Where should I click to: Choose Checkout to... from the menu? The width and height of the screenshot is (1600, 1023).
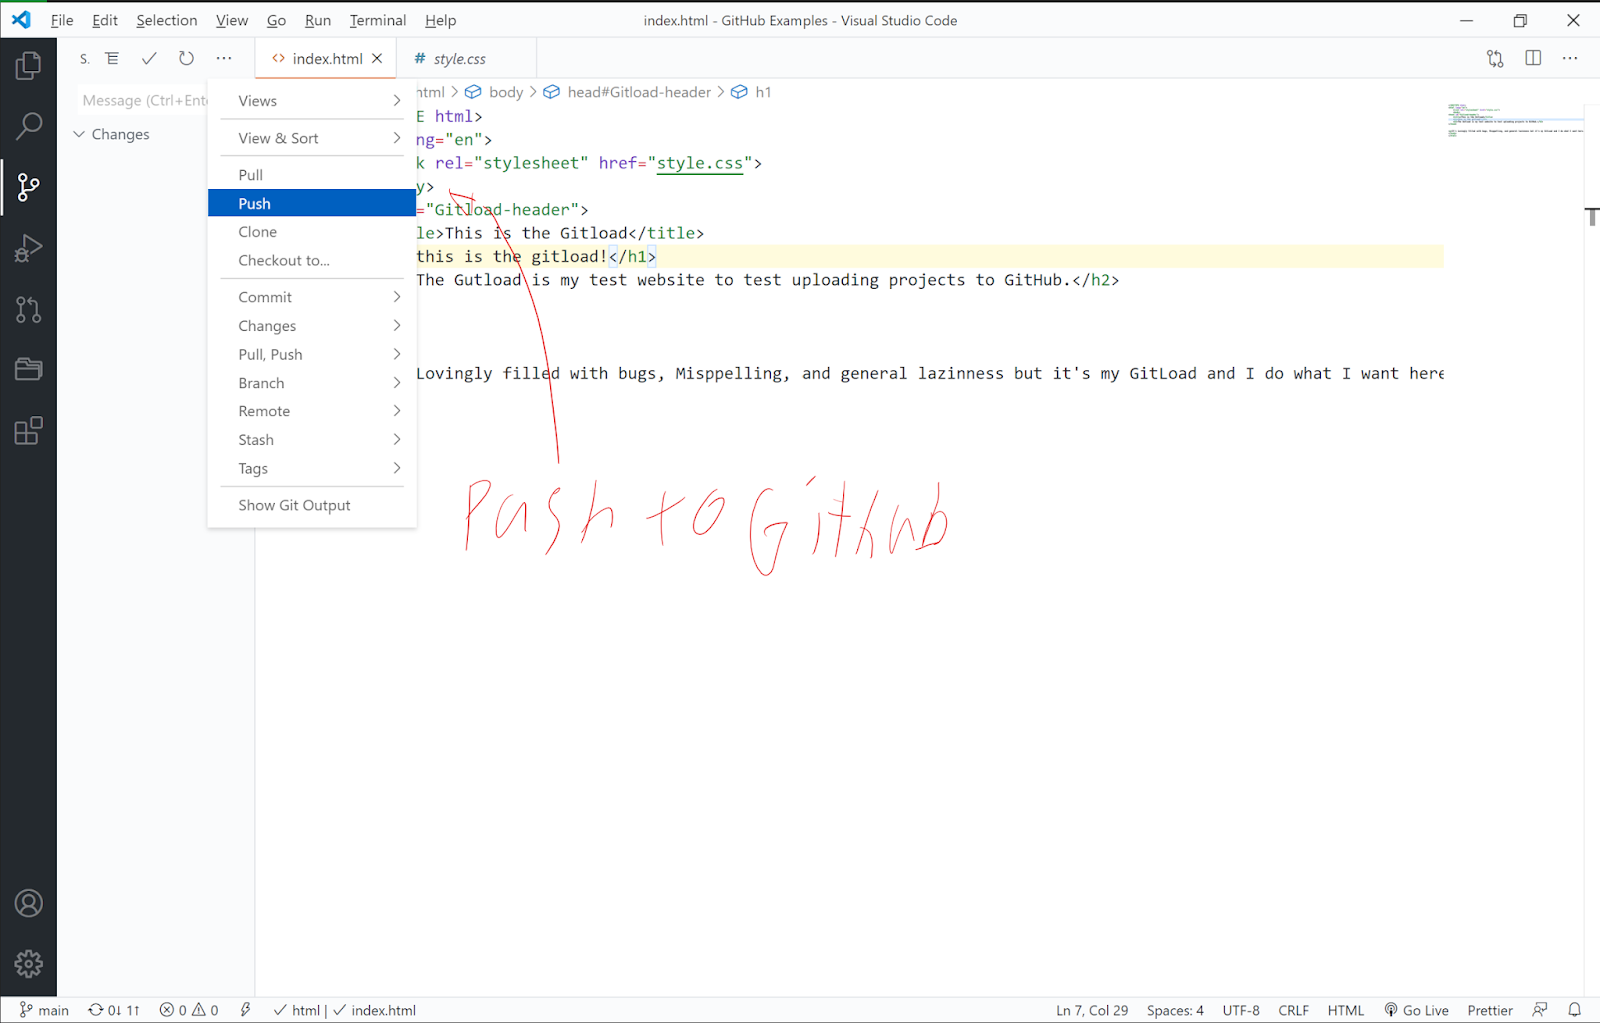pos(312,260)
